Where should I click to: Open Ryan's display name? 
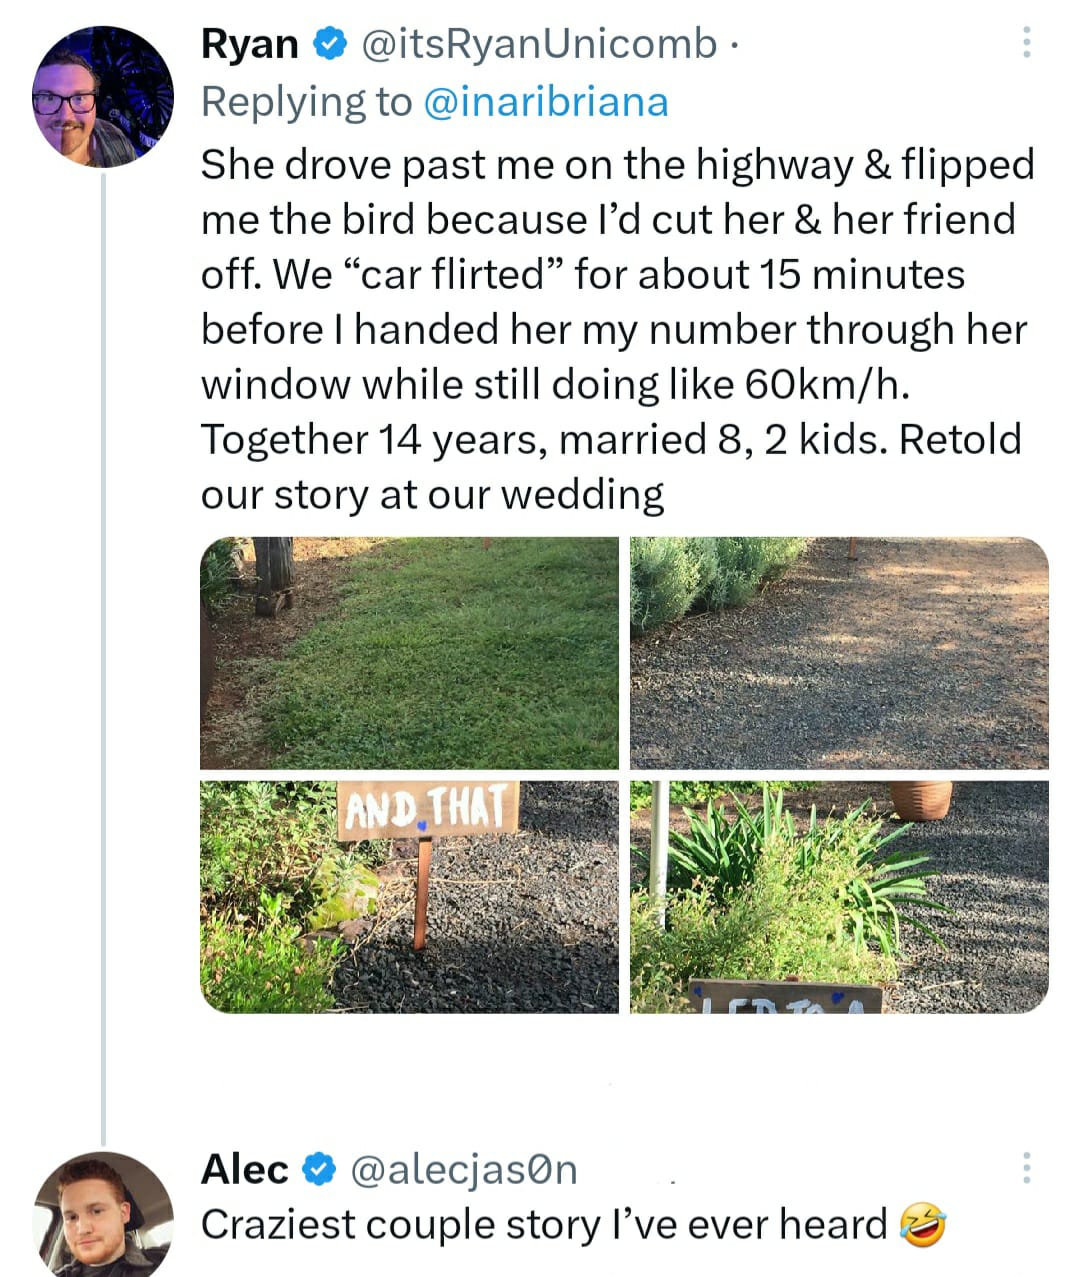(248, 43)
